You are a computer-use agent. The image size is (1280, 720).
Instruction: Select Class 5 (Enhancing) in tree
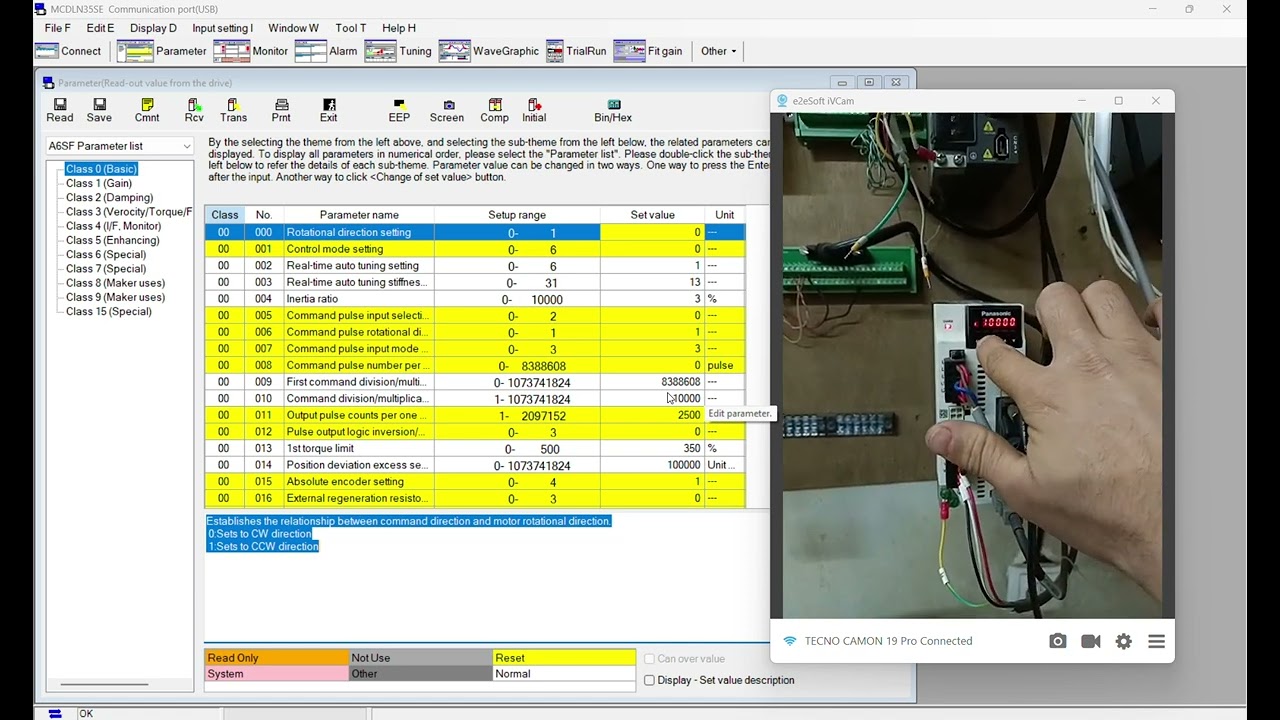coord(112,240)
